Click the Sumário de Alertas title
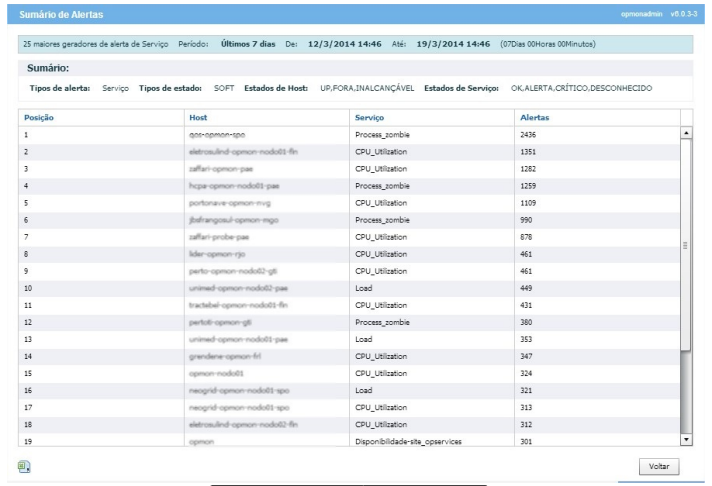The image size is (712, 486). (61, 15)
